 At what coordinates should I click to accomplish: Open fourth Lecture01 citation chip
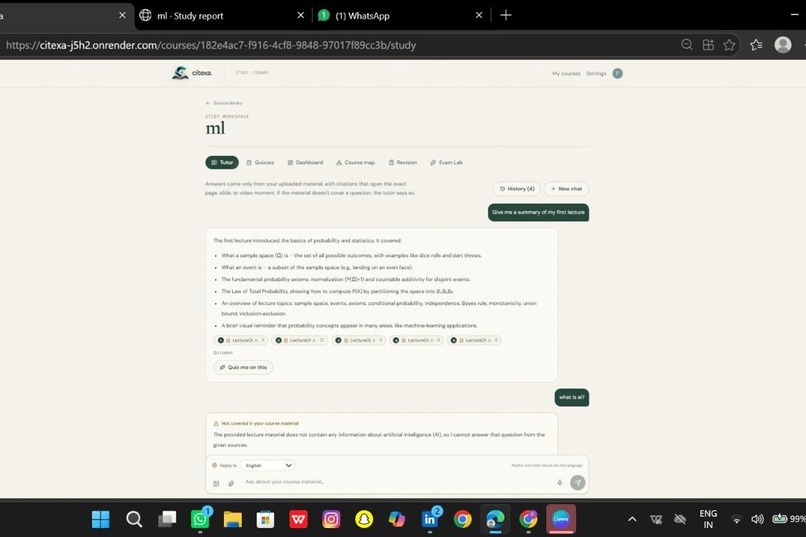(416, 340)
